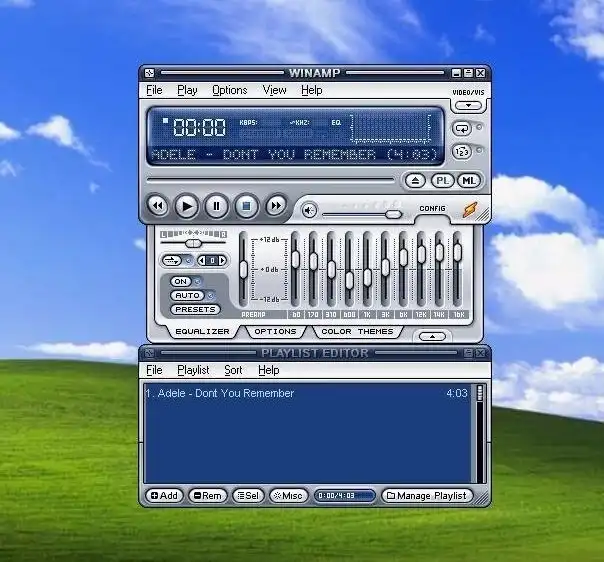This screenshot has height=562, width=604.
Task: Click the volume slider handle
Action: click(x=393, y=215)
